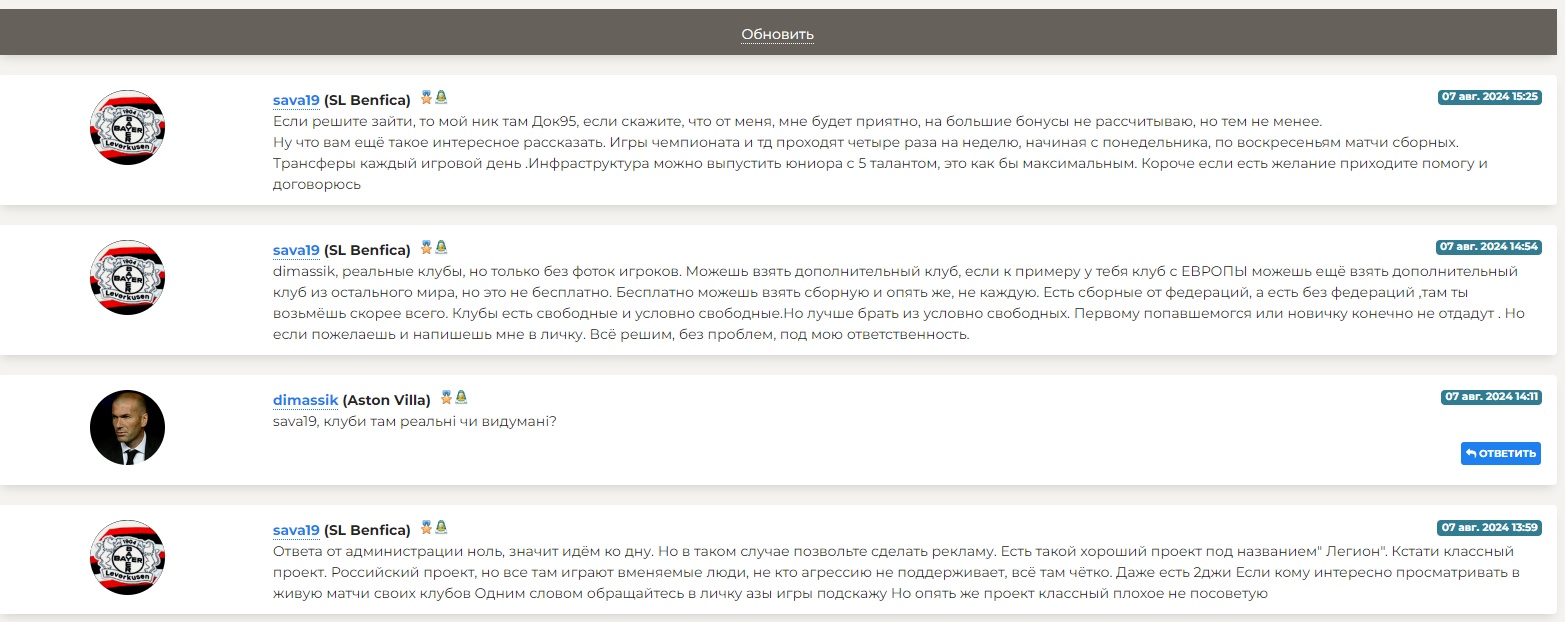
Task: Click bell trophy badge in 14:54 comment
Action: [441, 247]
